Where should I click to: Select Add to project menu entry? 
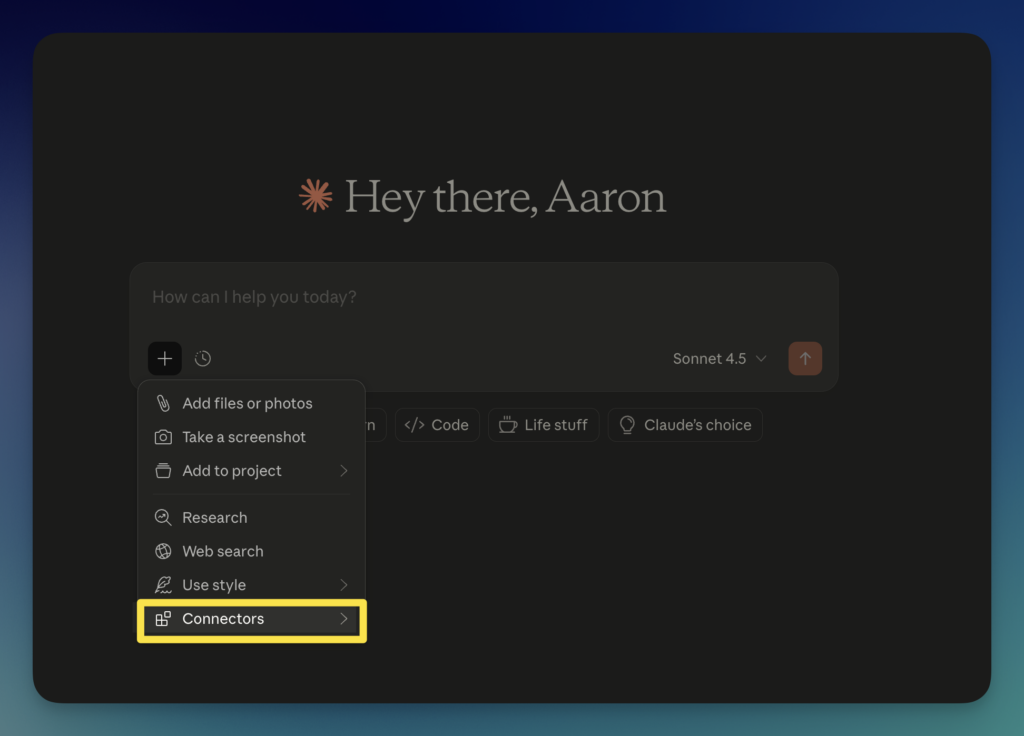[x=251, y=471]
